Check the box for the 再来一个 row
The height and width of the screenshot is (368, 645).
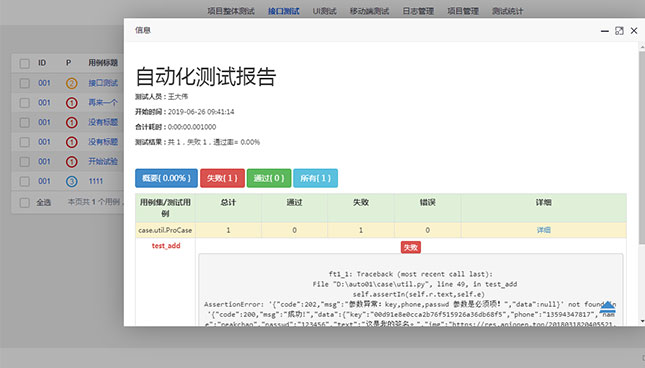tap(25, 103)
